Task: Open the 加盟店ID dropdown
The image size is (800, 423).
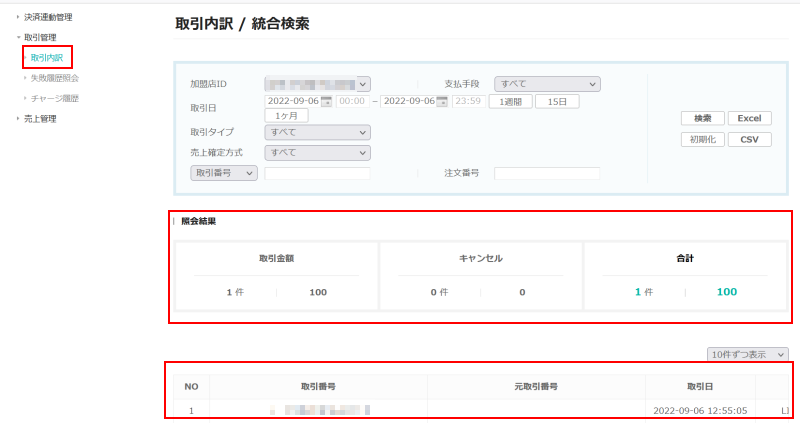Action: [317, 84]
